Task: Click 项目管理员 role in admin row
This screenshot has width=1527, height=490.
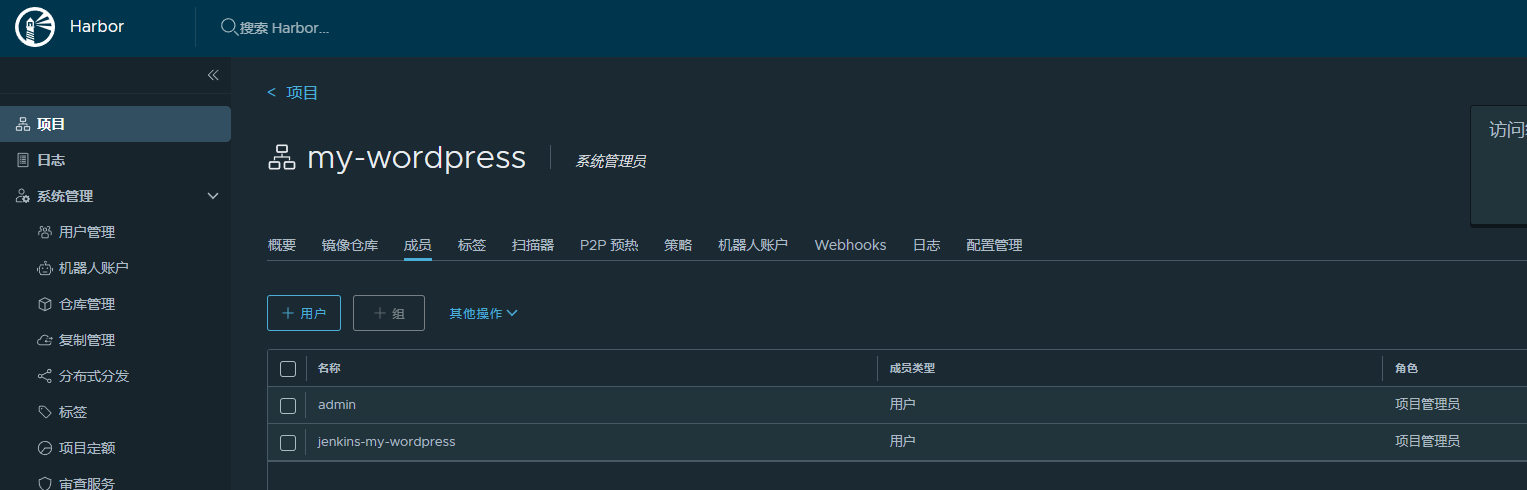Action: [x=1427, y=405]
